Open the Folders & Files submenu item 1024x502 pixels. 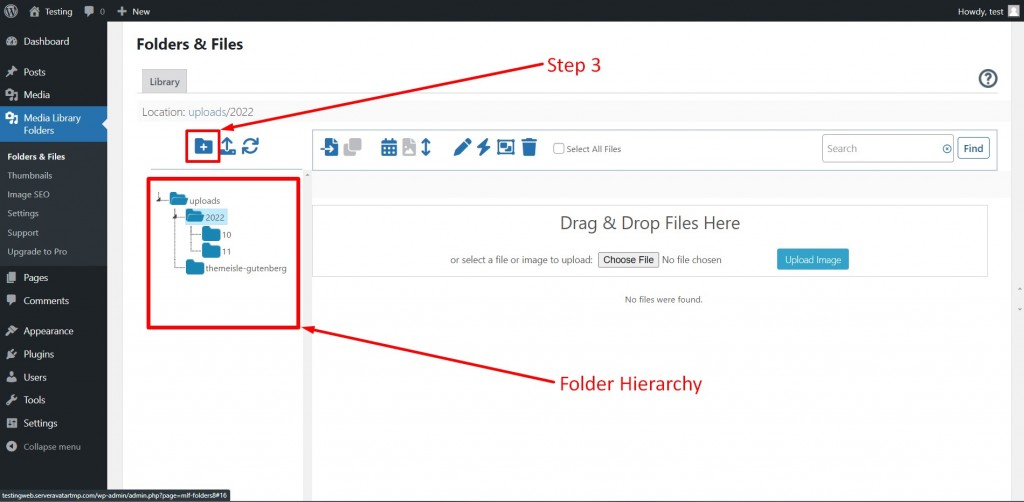36,157
